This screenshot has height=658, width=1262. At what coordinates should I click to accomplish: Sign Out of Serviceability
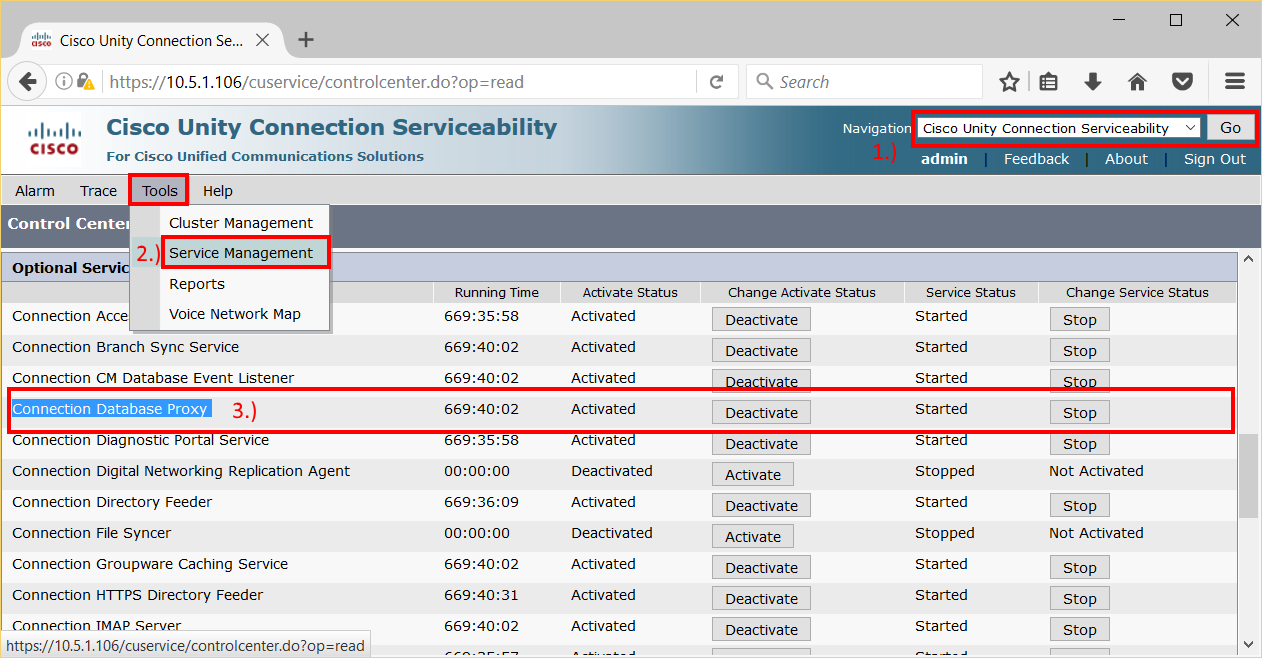click(1213, 158)
